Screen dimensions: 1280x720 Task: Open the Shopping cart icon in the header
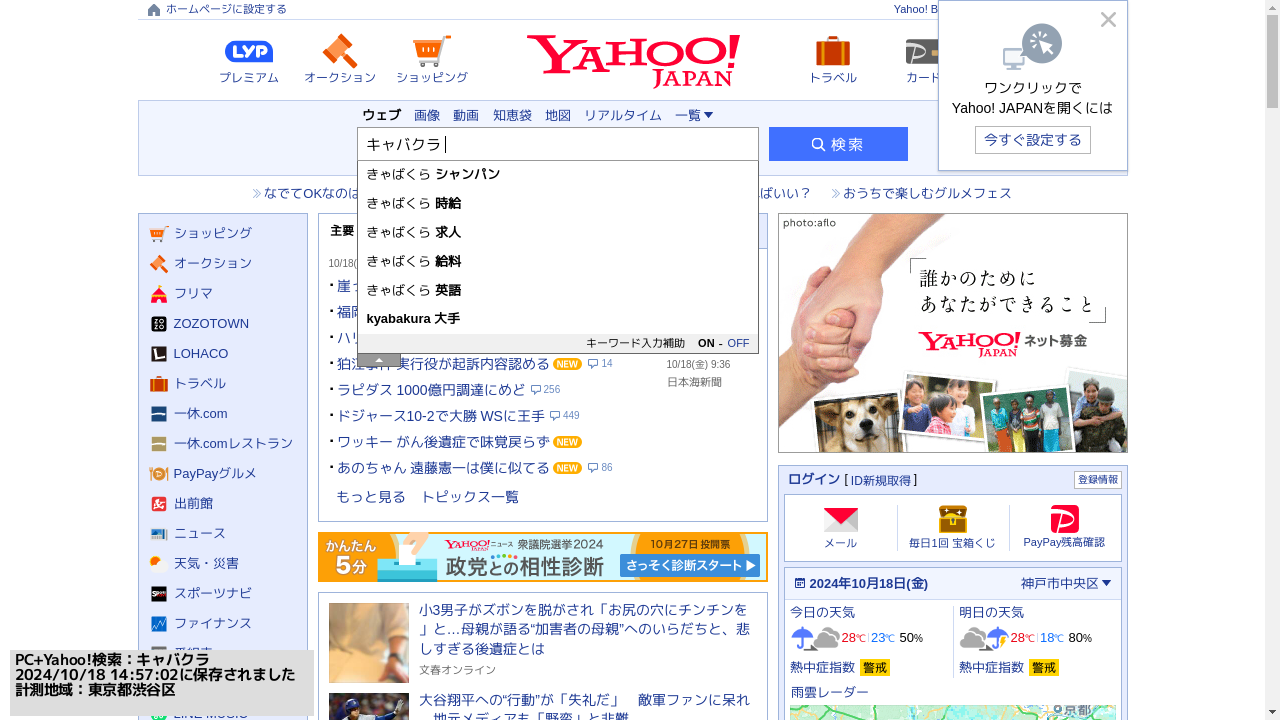[x=432, y=51]
